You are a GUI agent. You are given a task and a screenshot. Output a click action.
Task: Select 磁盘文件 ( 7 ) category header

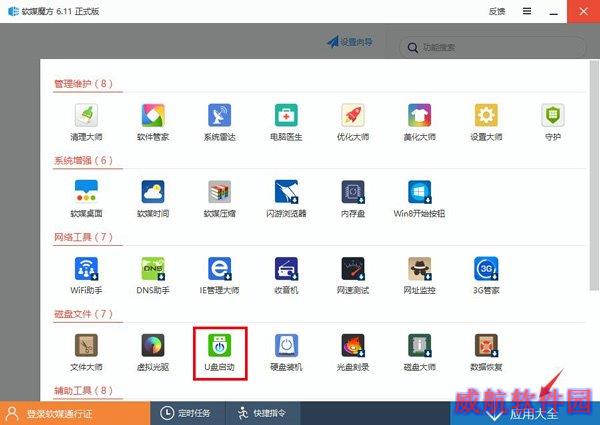[83, 314]
